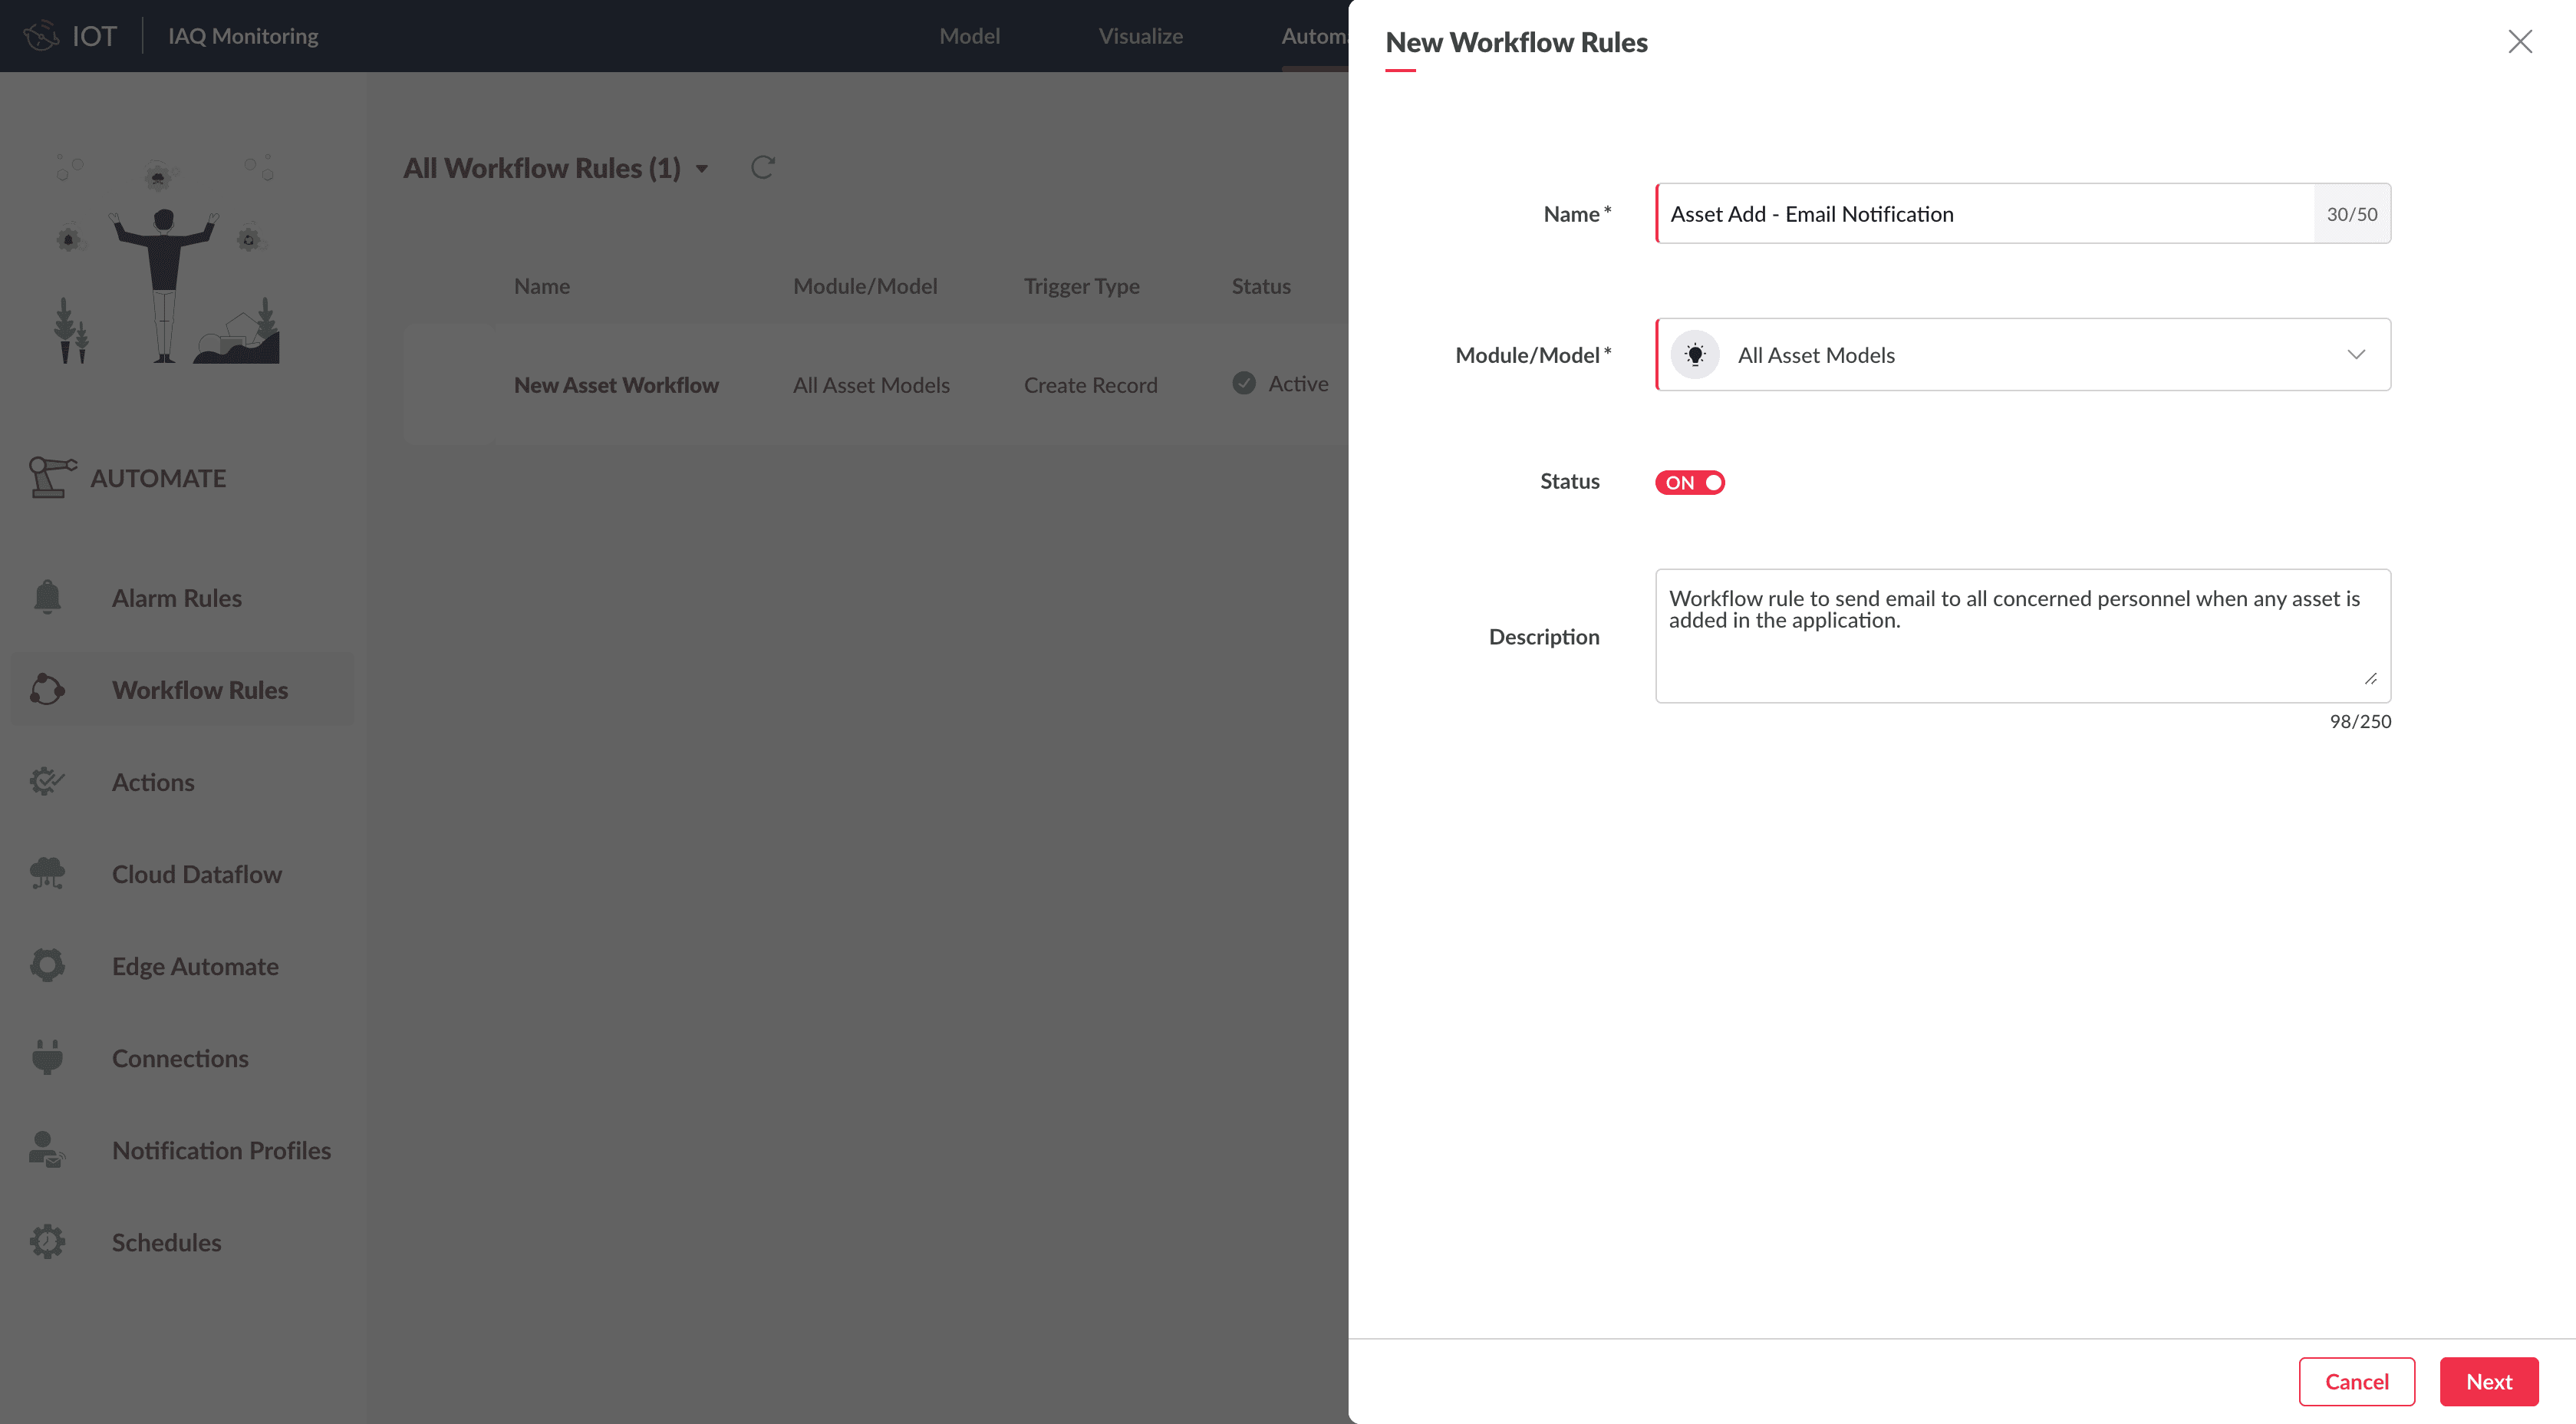Click the Cloud Dataflow cloud icon

47,873
